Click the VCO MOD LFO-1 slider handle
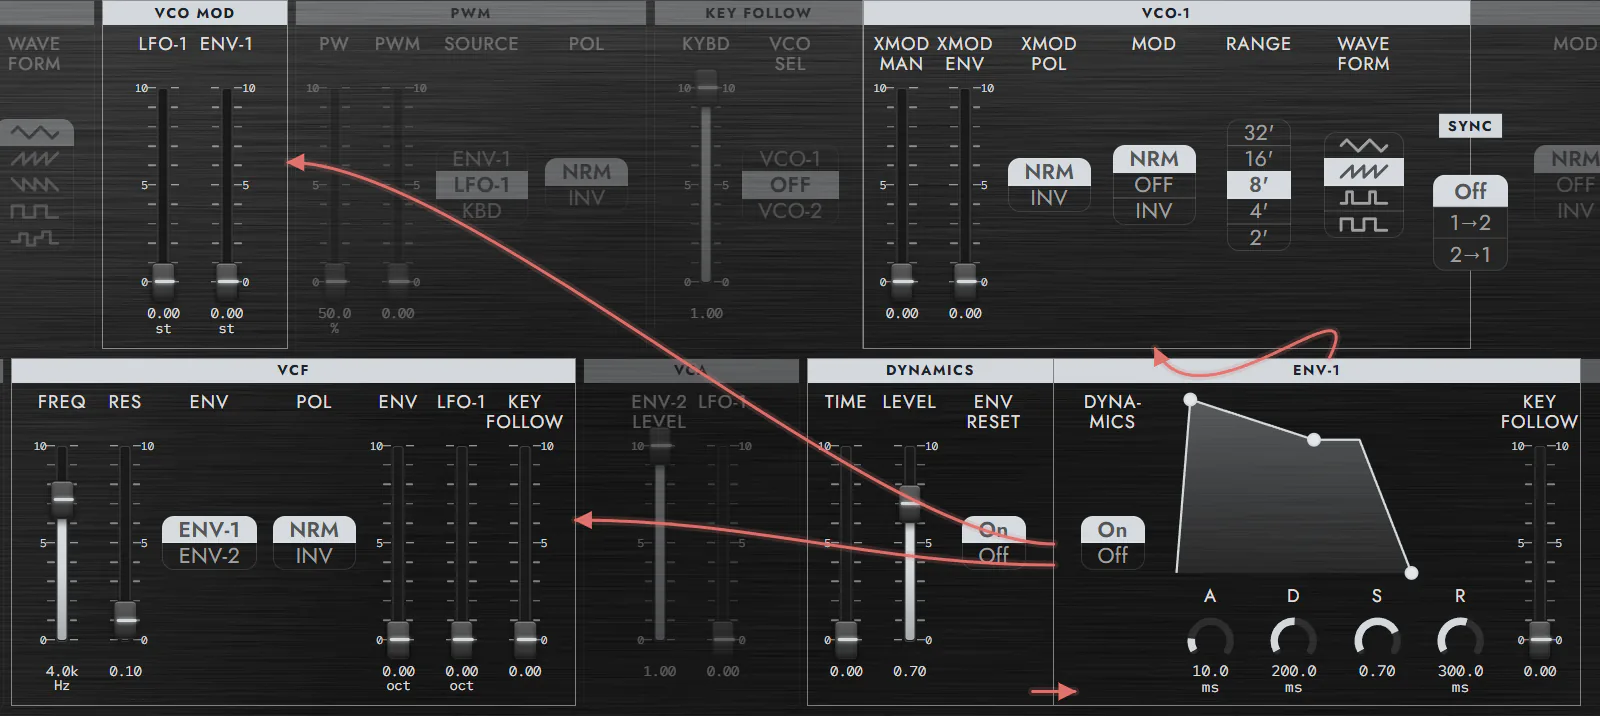Screen dimensions: 1600x716 coord(163,281)
